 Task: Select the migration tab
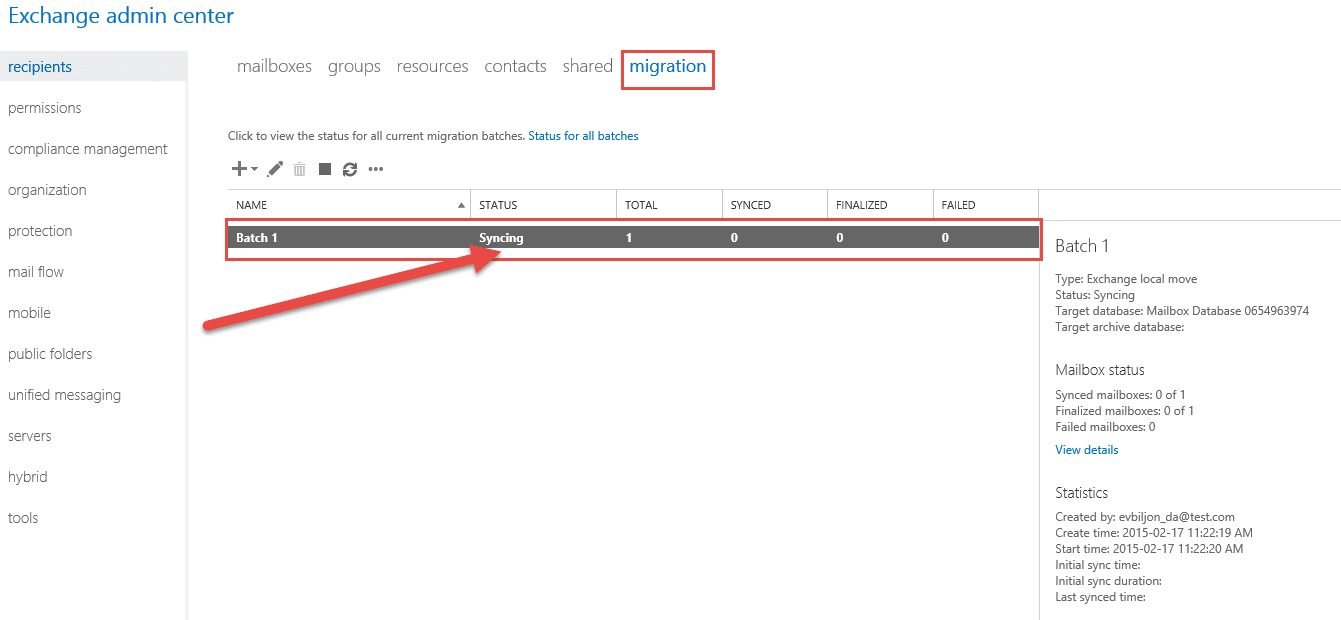click(668, 67)
